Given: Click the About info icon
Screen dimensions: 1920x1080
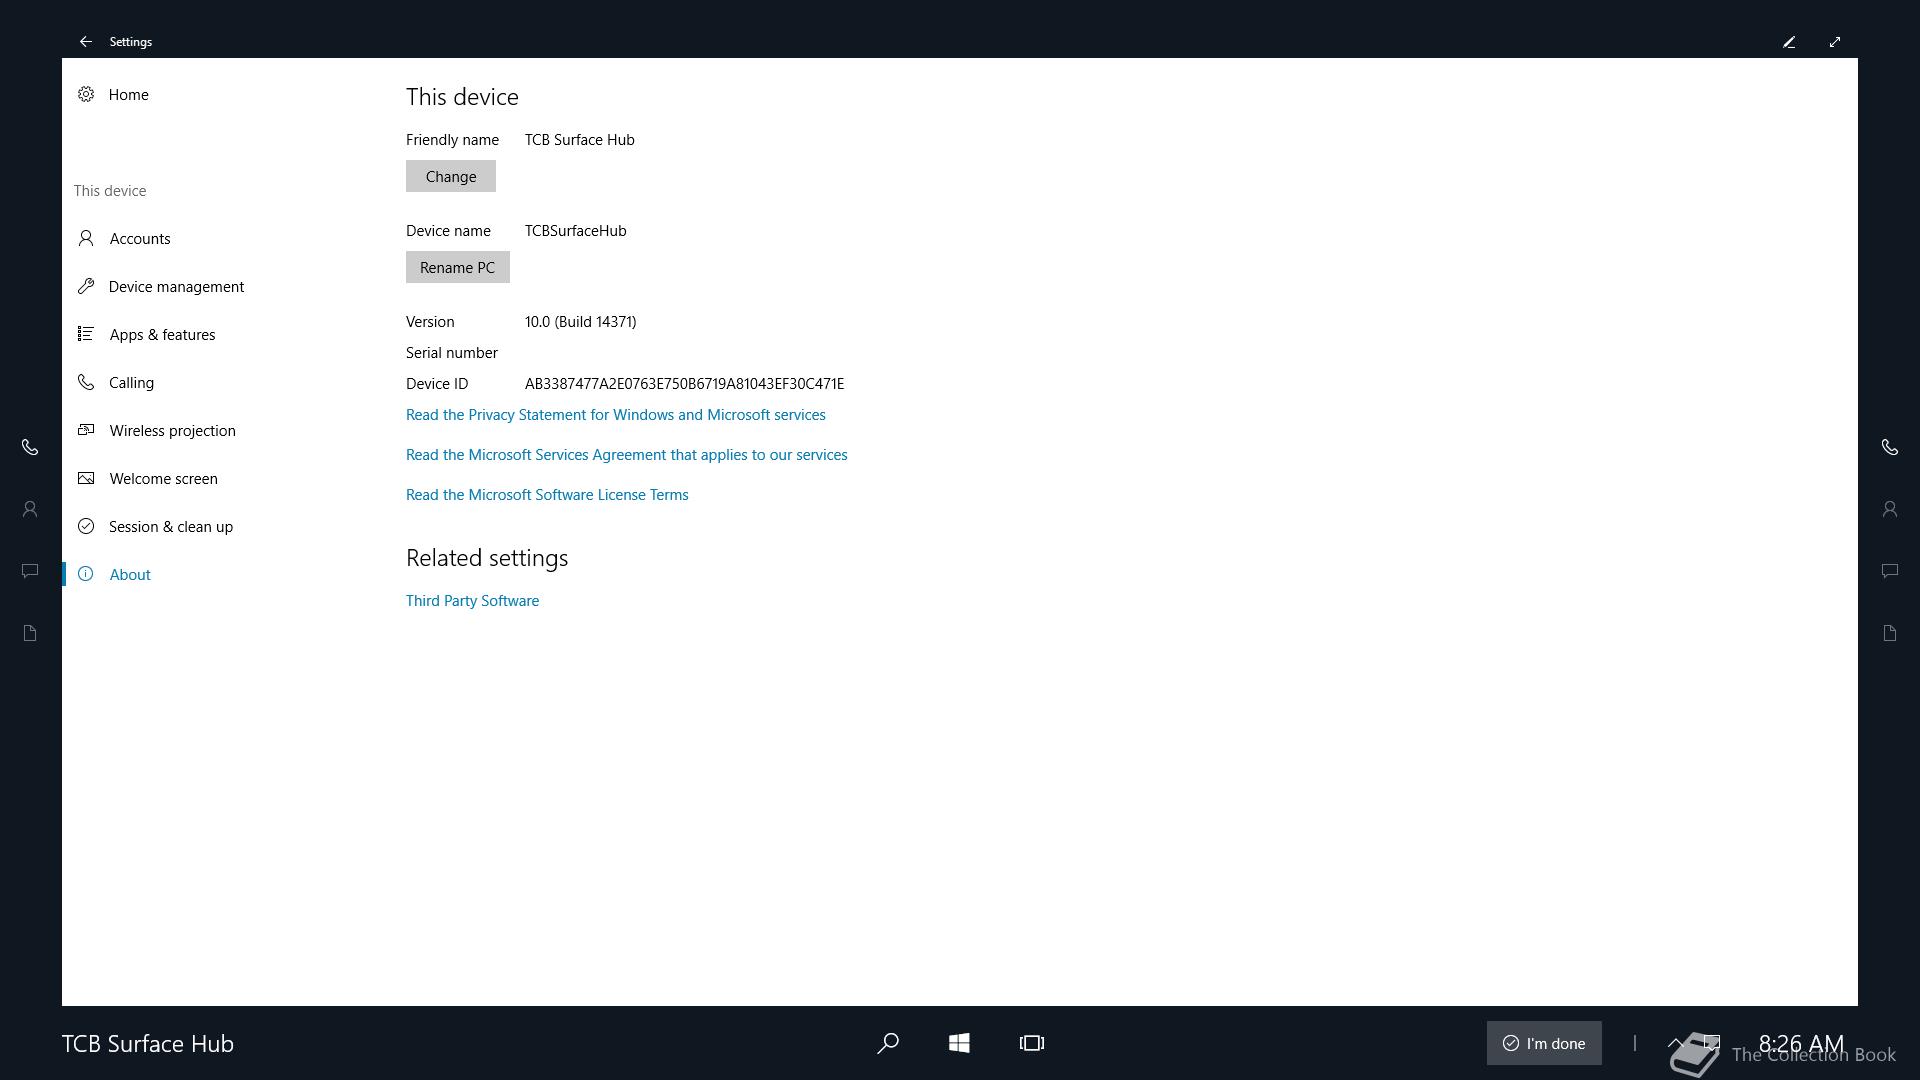Looking at the screenshot, I should (x=86, y=574).
